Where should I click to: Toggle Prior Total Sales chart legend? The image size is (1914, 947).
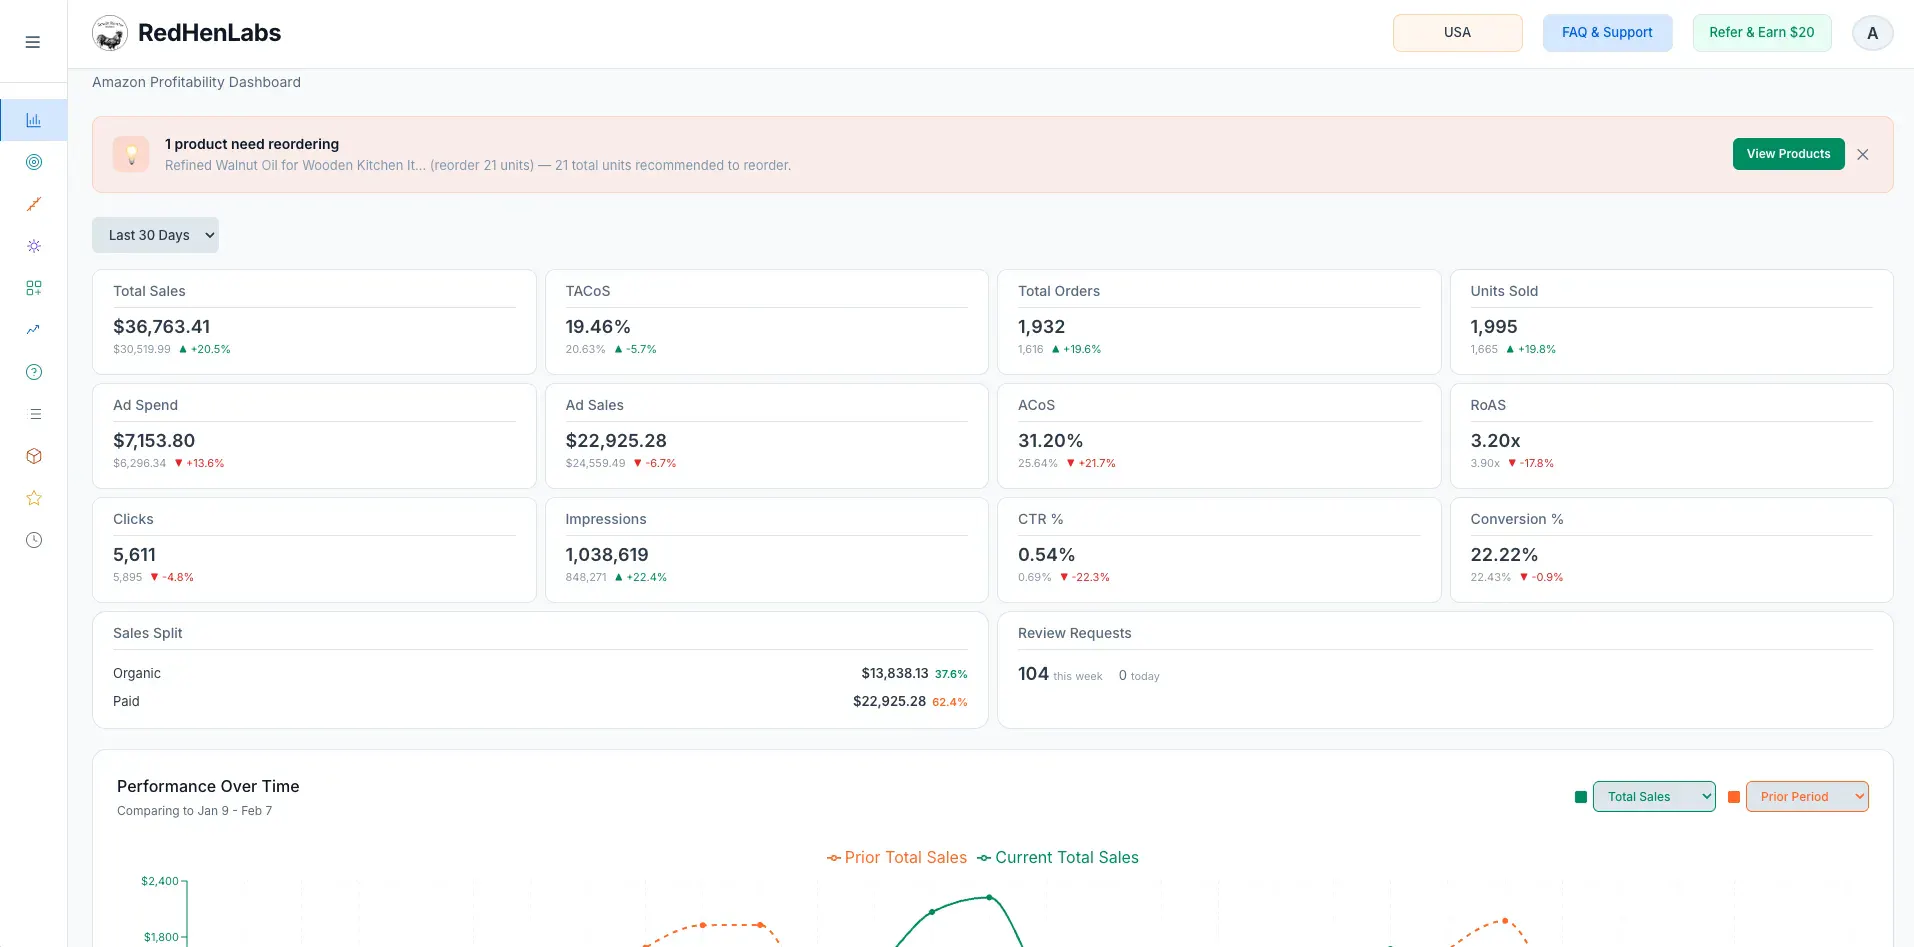point(897,858)
